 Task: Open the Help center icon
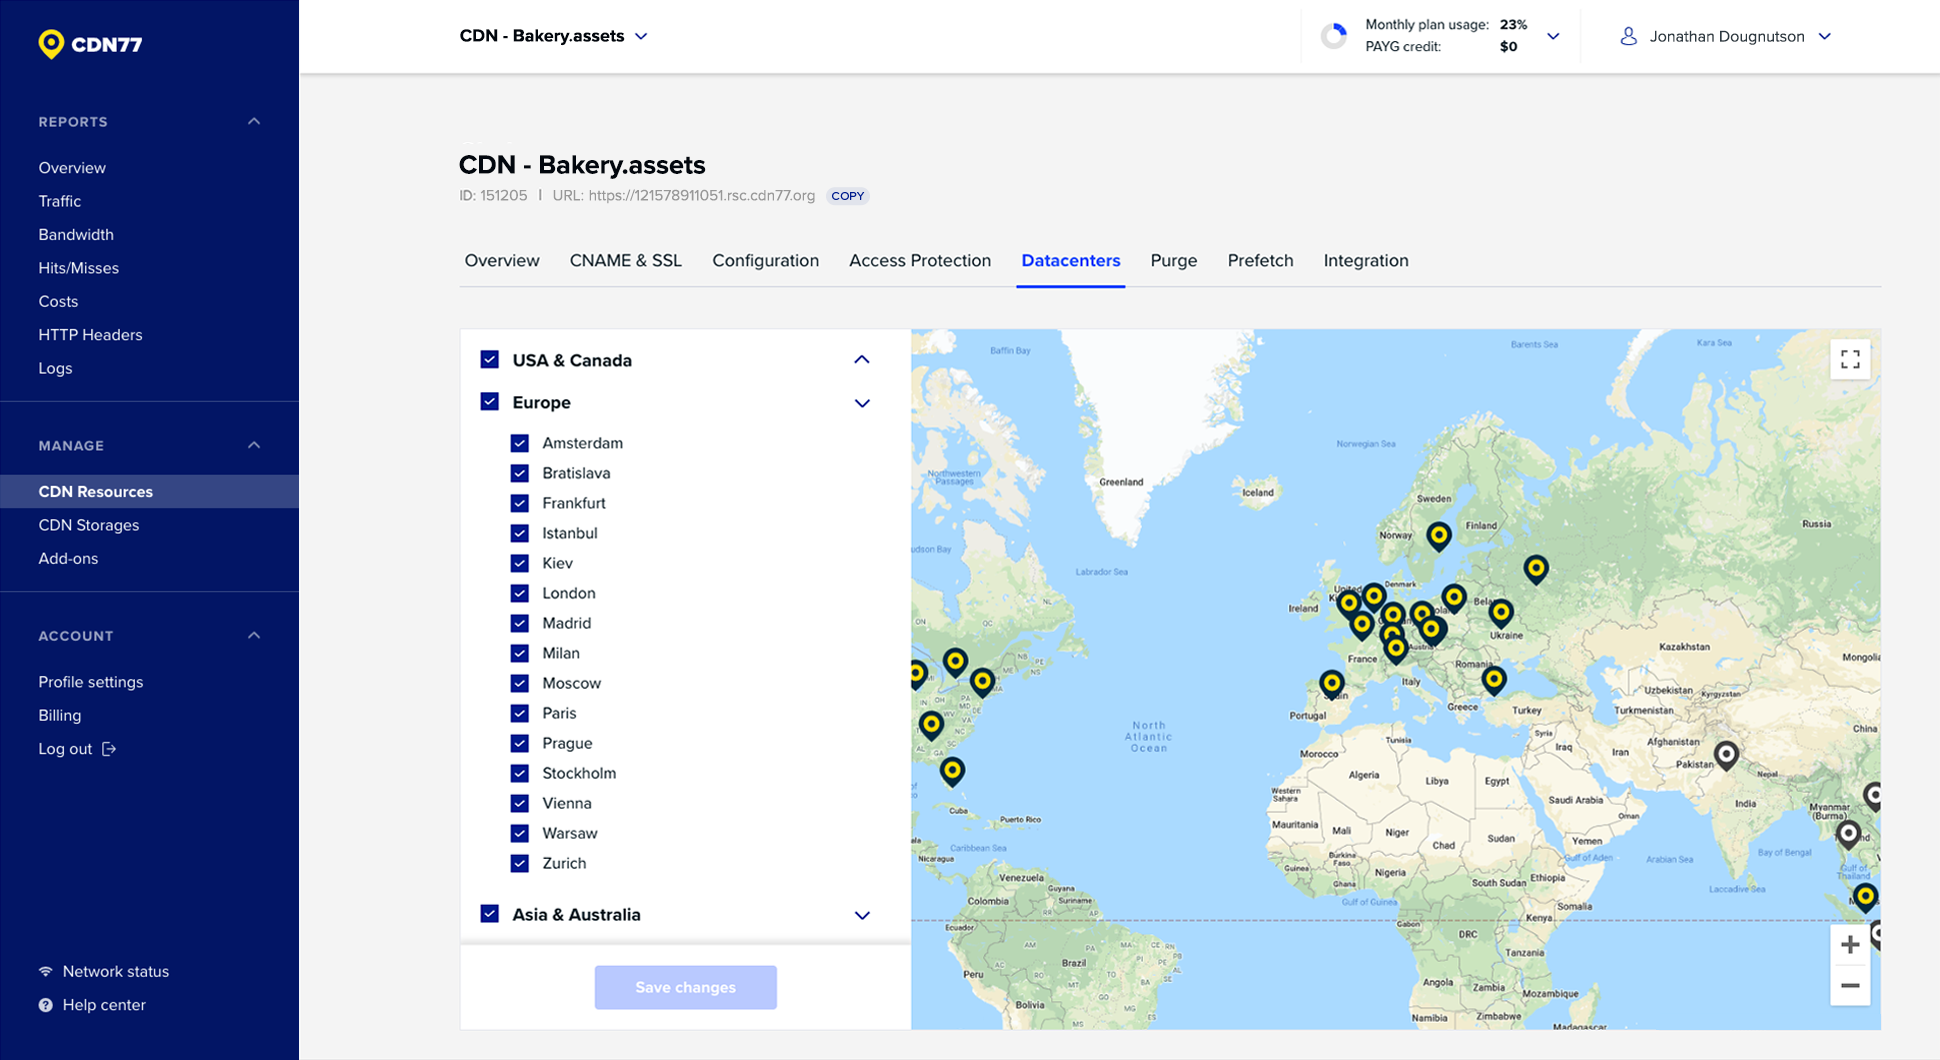tap(45, 1004)
